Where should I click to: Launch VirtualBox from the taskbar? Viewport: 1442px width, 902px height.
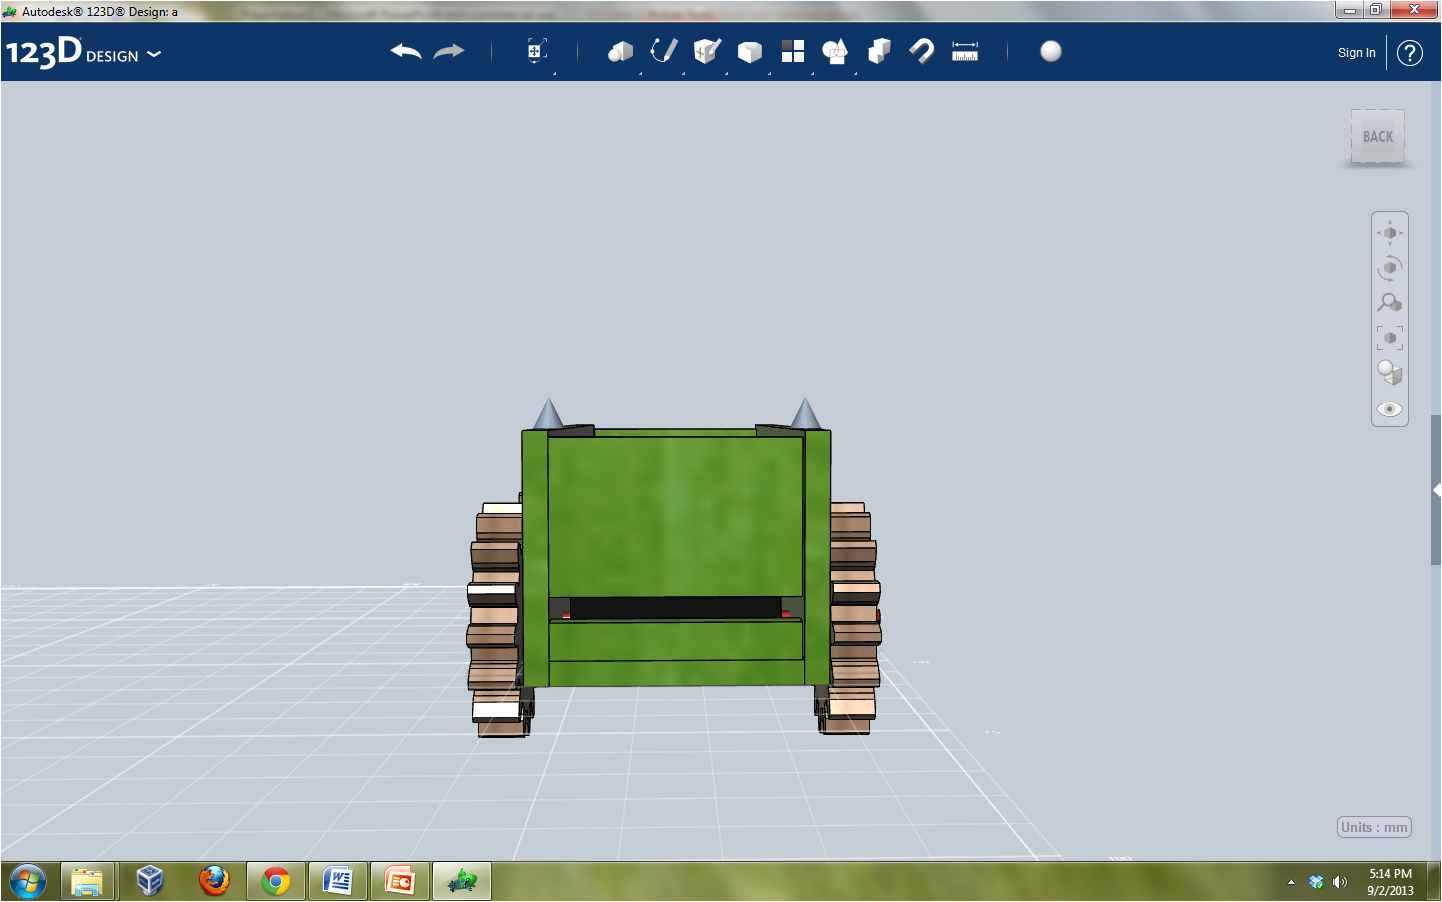150,882
